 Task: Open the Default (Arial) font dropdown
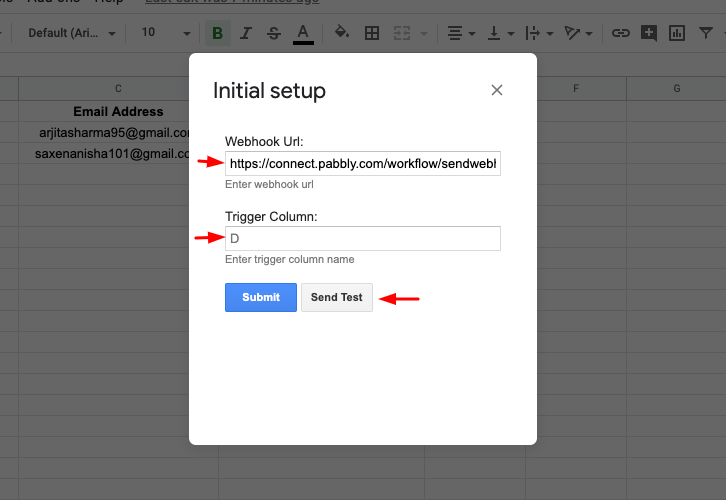pos(71,33)
